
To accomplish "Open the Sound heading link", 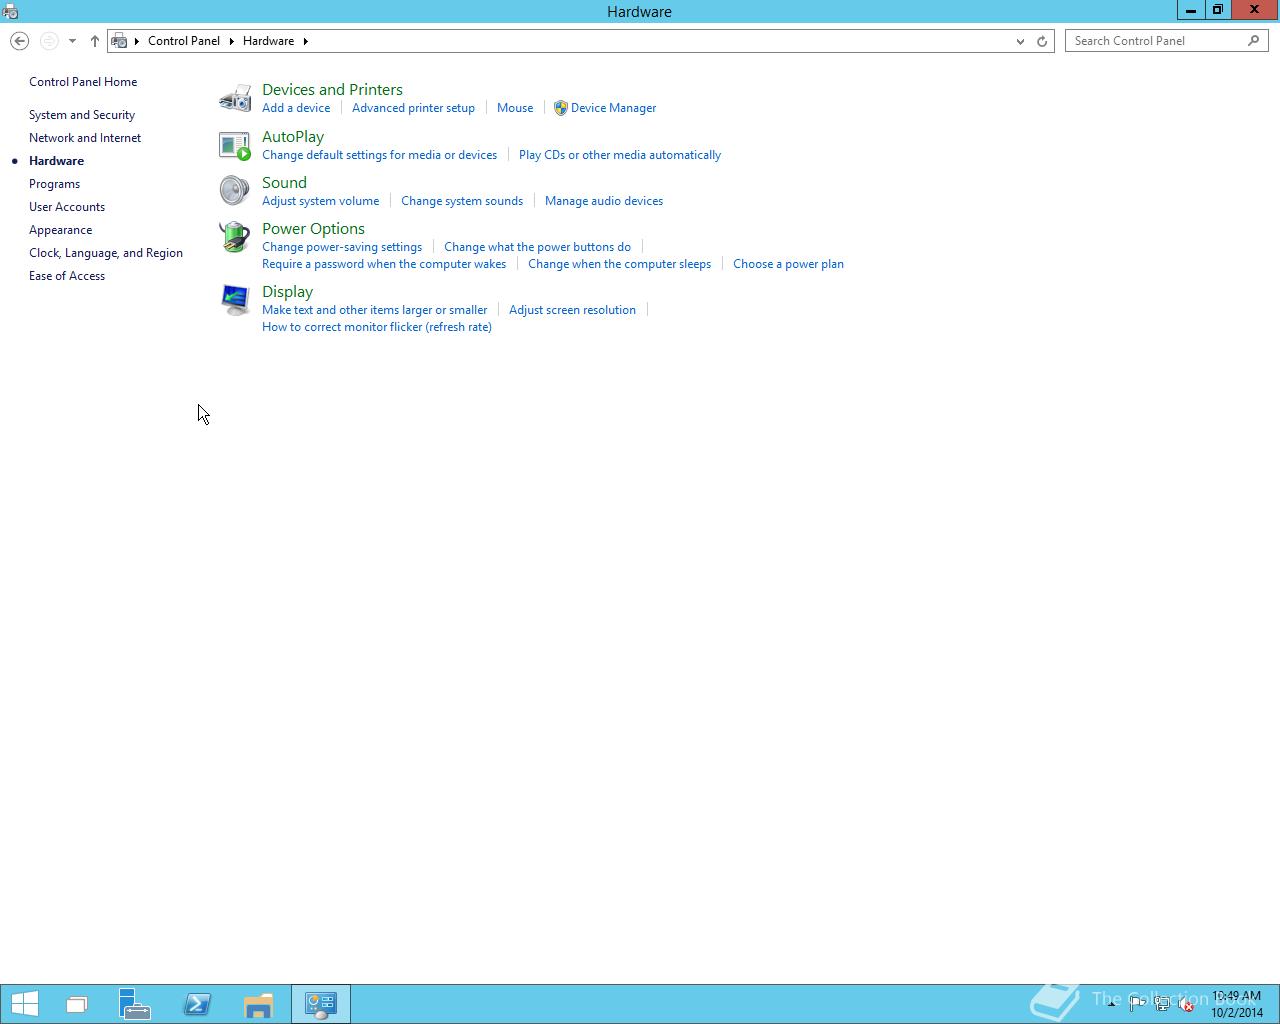I will pyautogui.click(x=284, y=183).
